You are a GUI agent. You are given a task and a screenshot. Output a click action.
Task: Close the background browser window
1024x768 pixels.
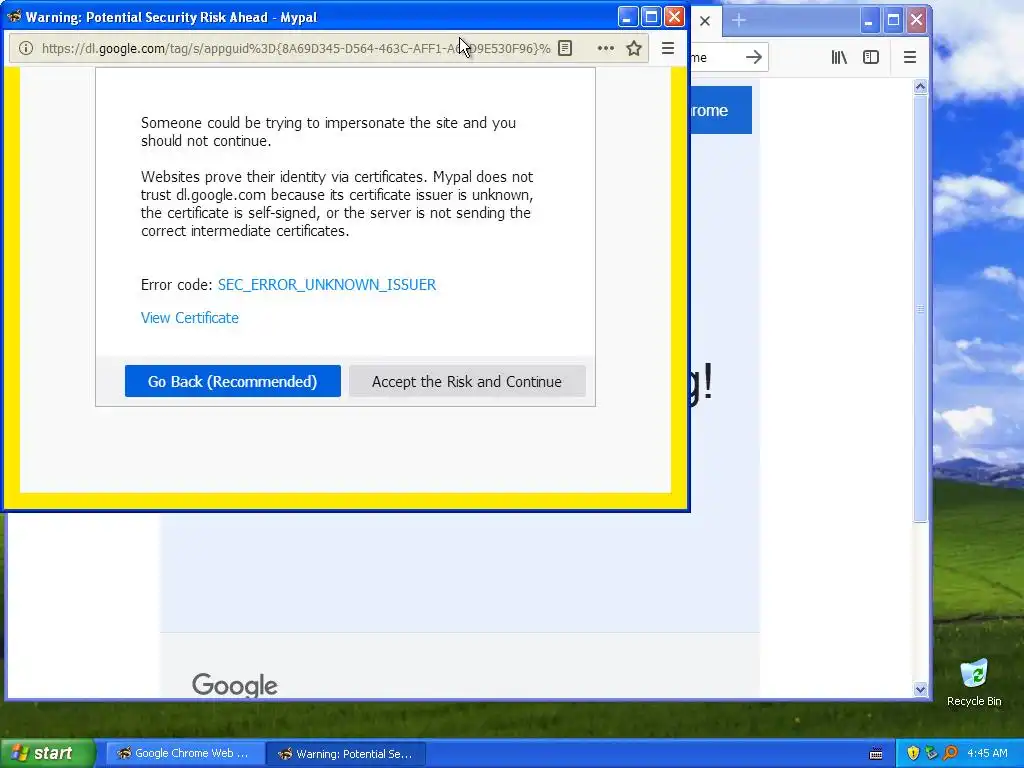click(916, 21)
